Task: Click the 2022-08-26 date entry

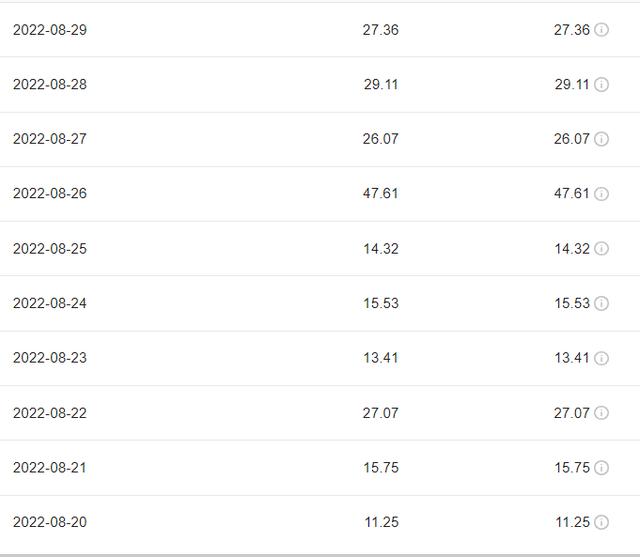Action: click(x=50, y=193)
